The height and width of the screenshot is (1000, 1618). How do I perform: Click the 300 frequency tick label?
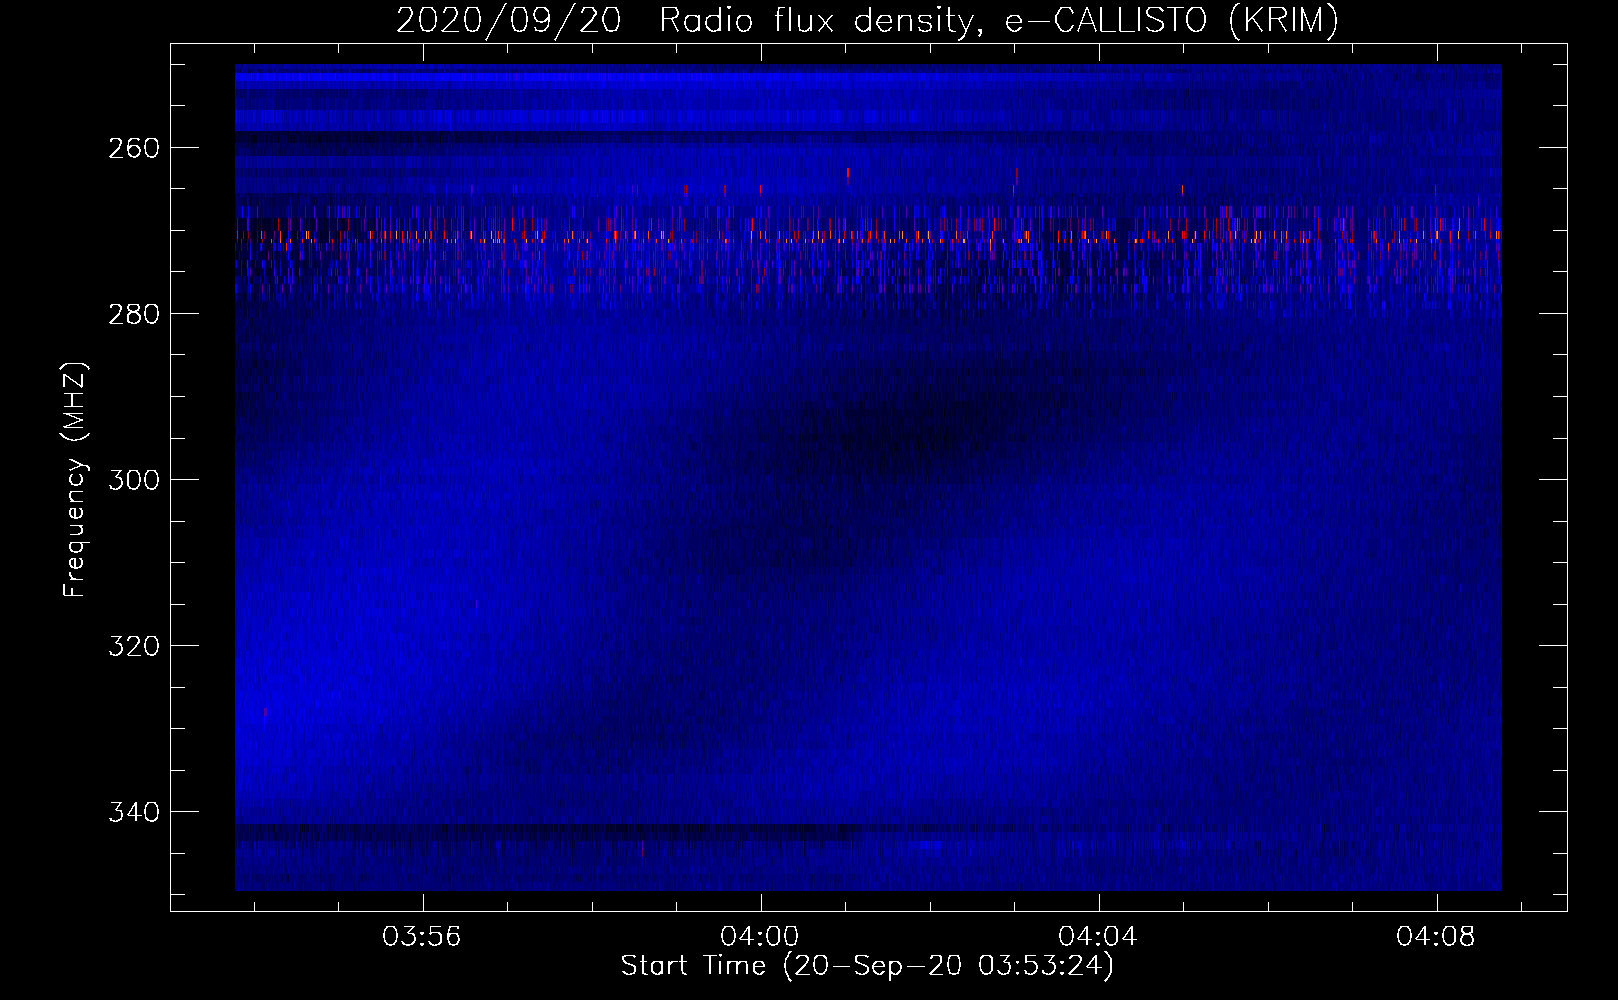(x=133, y=480)
